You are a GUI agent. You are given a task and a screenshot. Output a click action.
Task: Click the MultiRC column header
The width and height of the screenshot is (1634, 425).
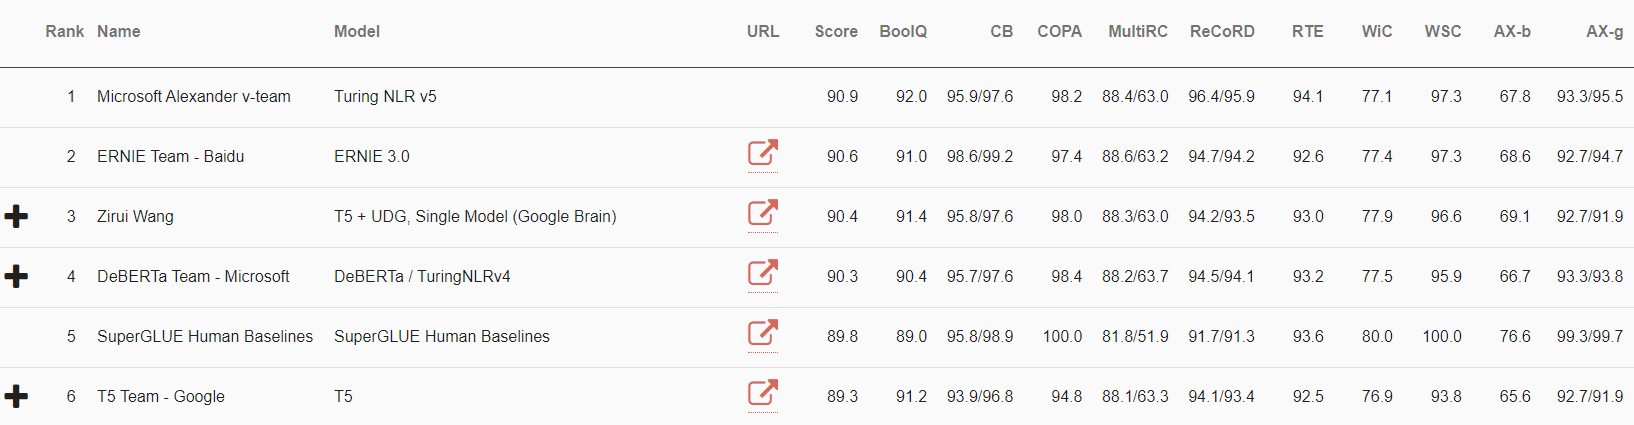click(x=1137, y=32)
